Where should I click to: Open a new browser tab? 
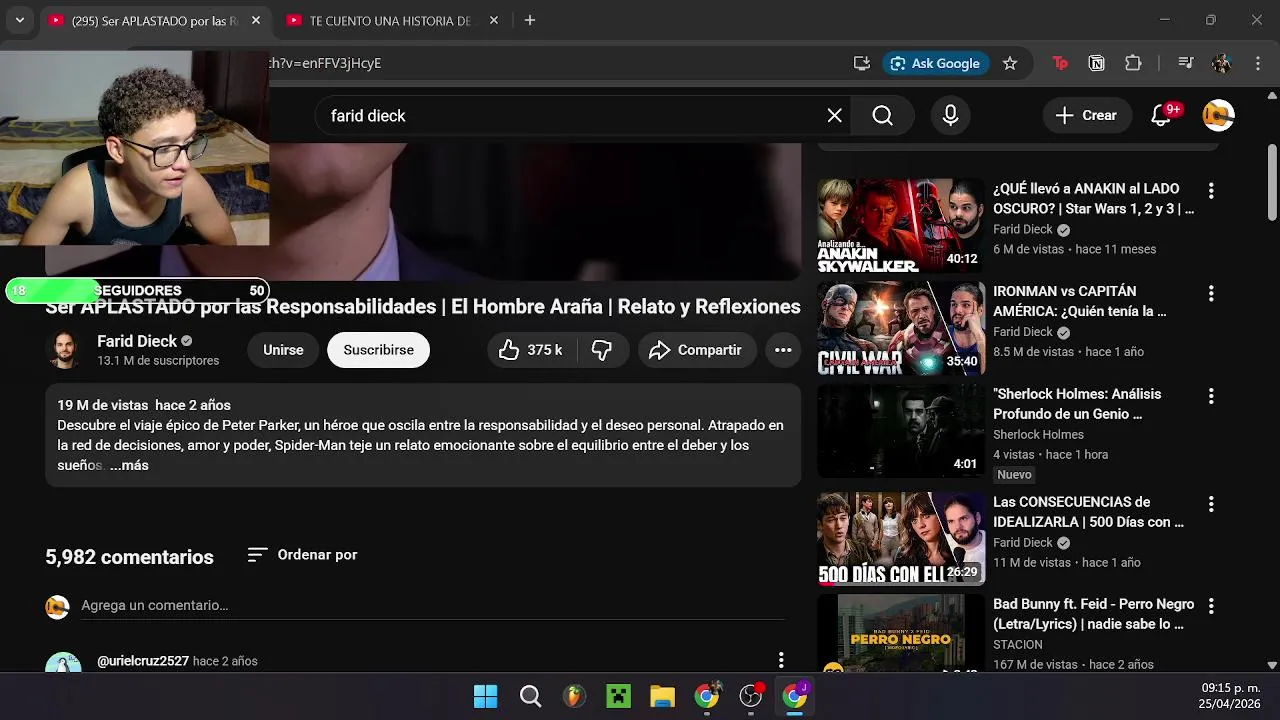(530, 20)
